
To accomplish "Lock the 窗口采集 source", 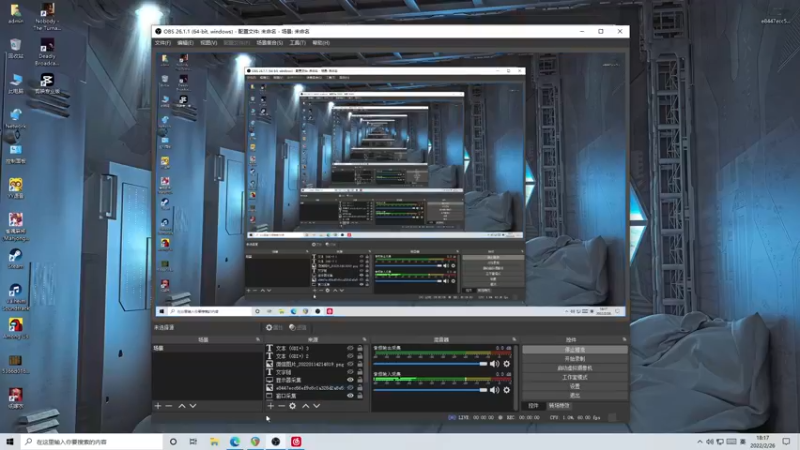I will (x=360, y=395).
